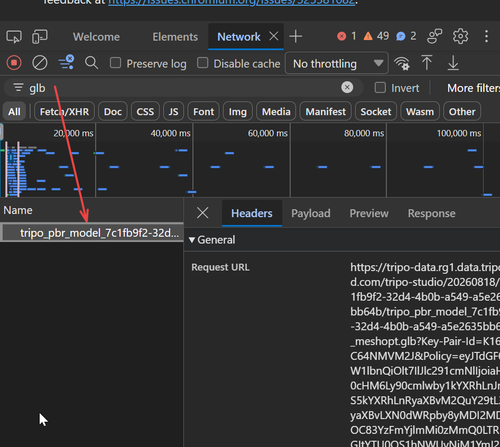This screenshot has height=447, width=500.
Task: Open the No throttling dropdown
Action: click(x=337, y=63)
